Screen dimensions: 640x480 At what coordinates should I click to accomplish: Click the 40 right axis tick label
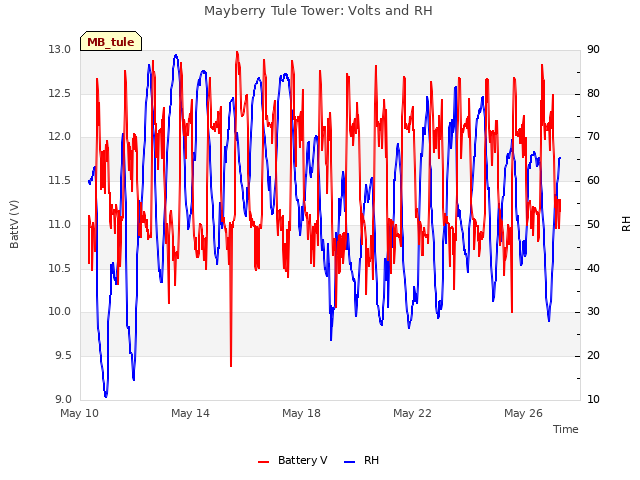593,268
